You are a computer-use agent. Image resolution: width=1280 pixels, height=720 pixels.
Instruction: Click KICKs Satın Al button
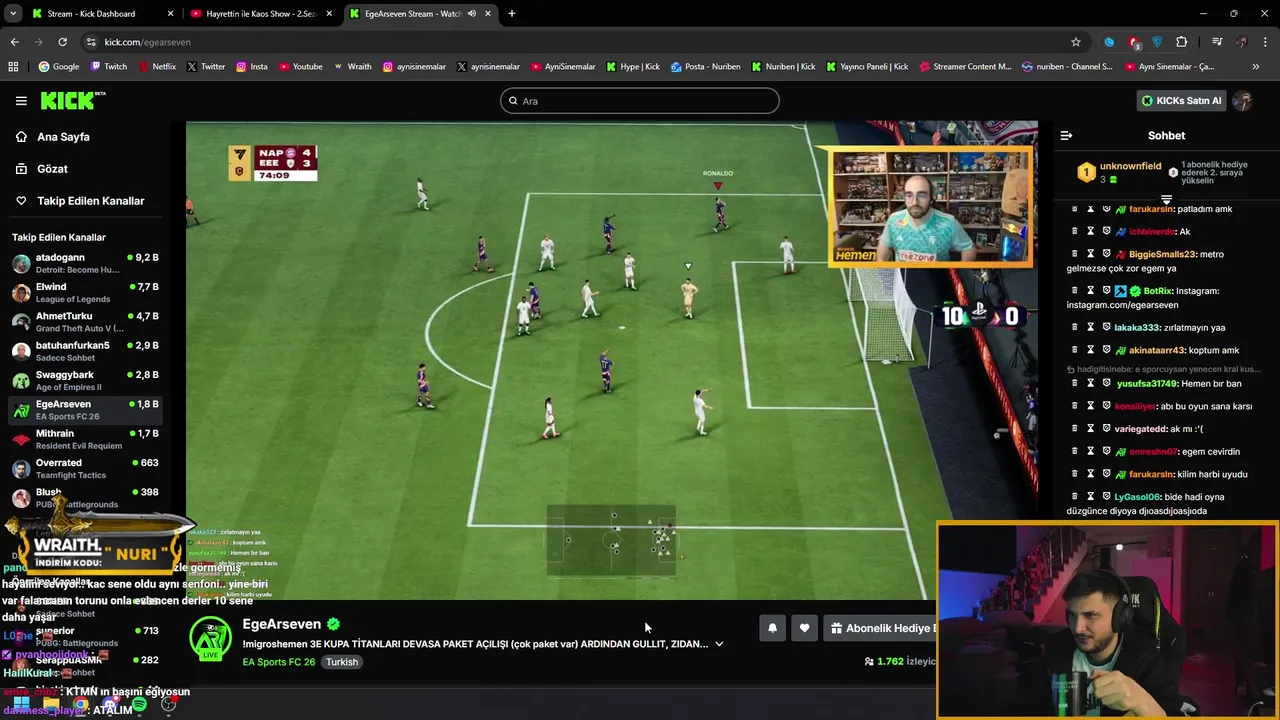(1182, 100)
